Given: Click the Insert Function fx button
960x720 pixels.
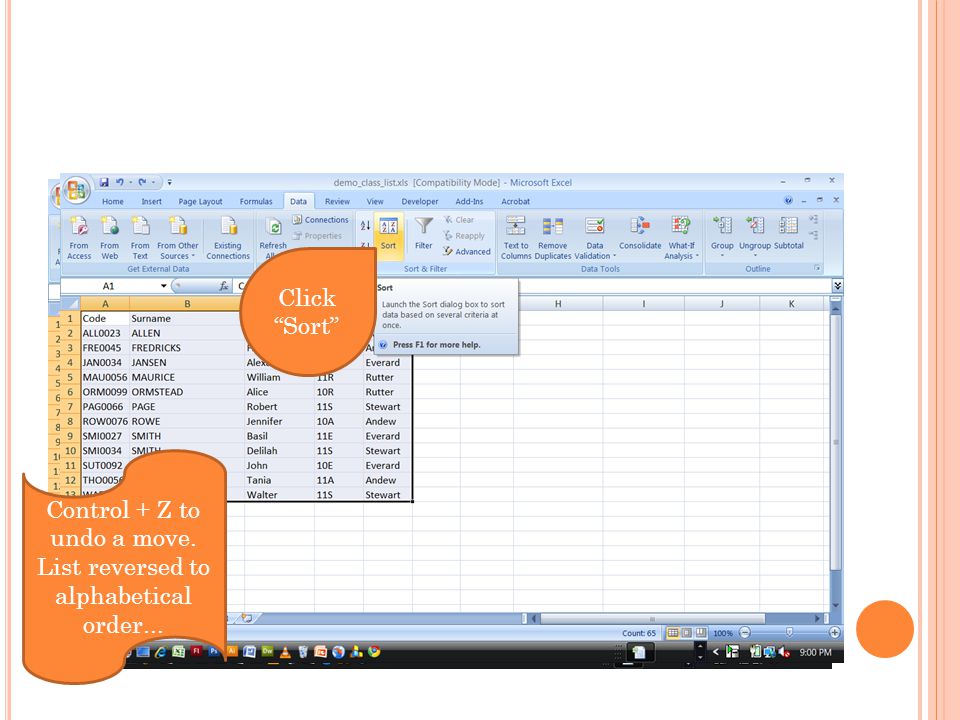Looking at the screenshot, I should click(223, 286).
